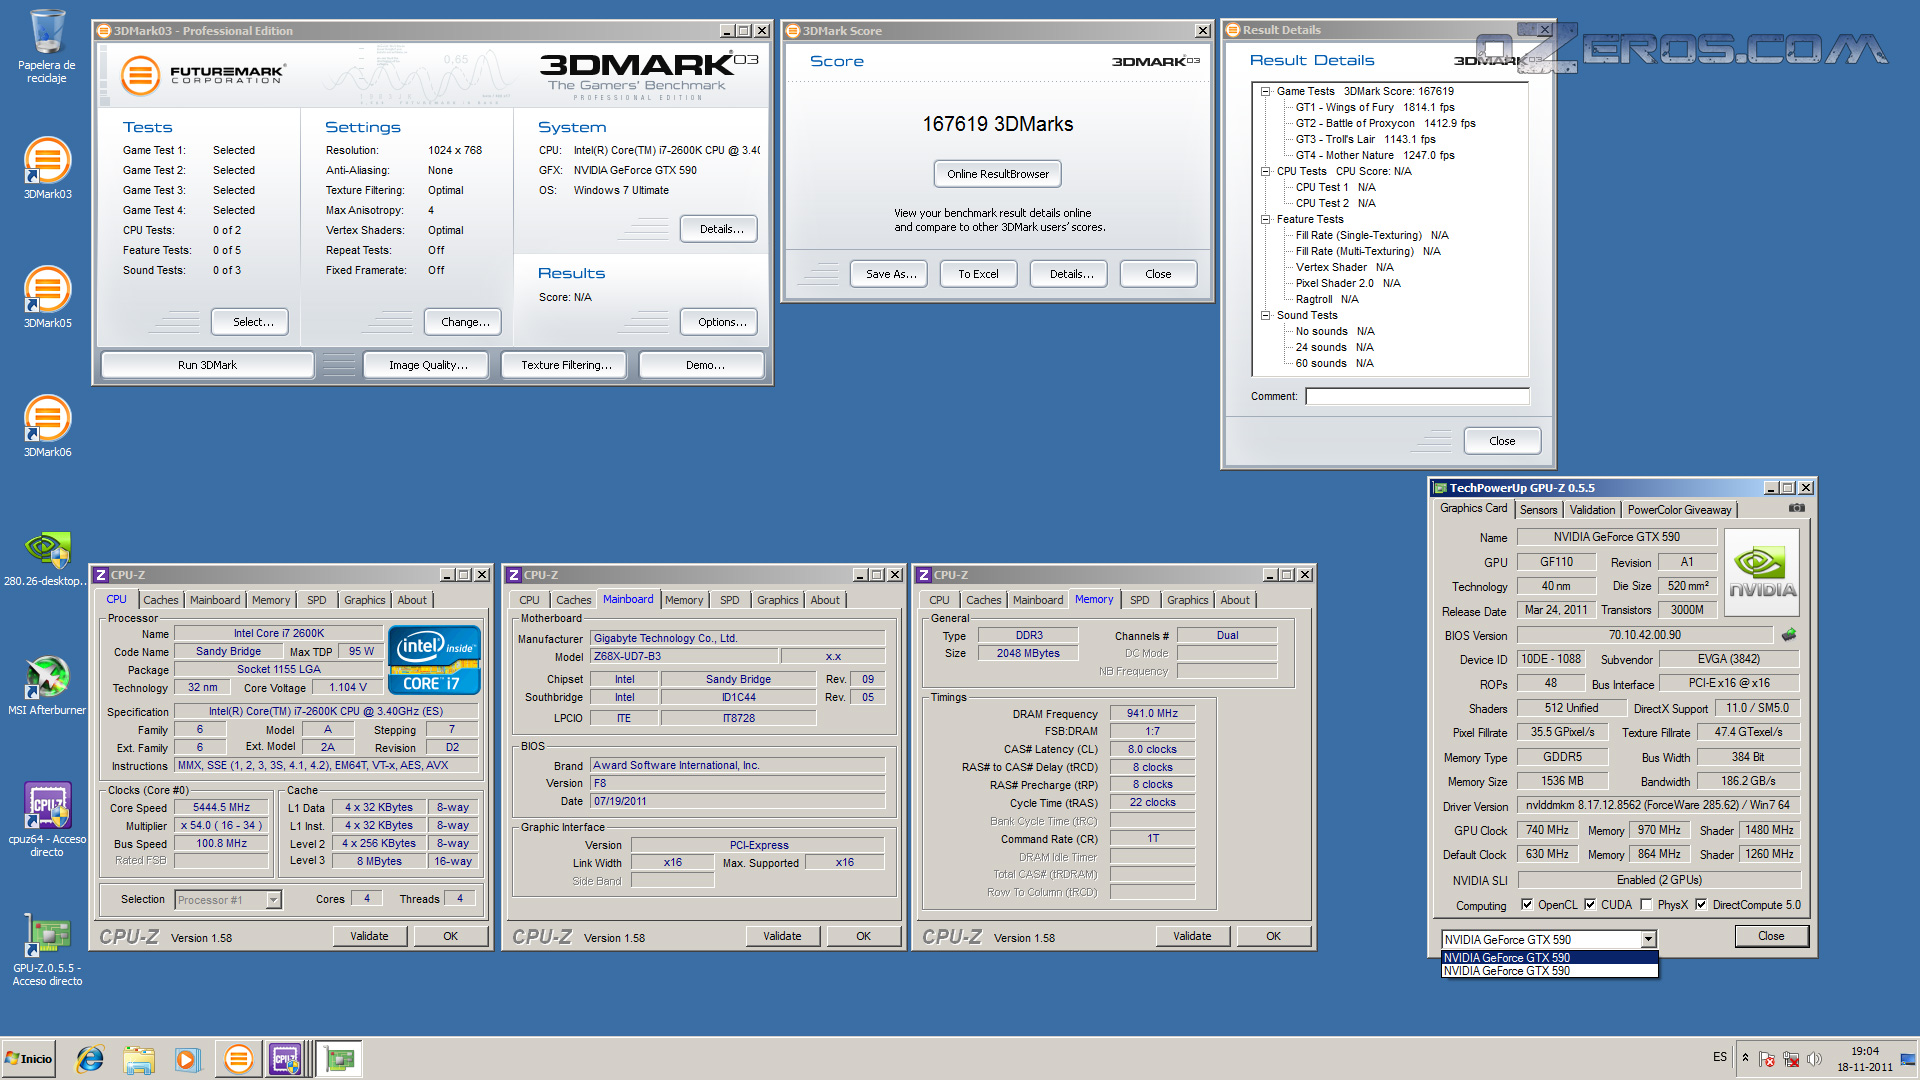Open the Online ResultBrowser

[997, 174]
